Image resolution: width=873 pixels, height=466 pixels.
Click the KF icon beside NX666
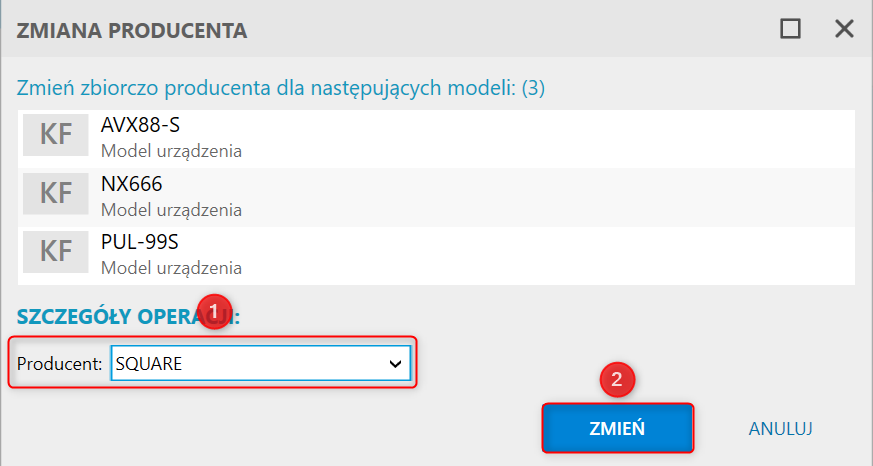pos(56,193)
